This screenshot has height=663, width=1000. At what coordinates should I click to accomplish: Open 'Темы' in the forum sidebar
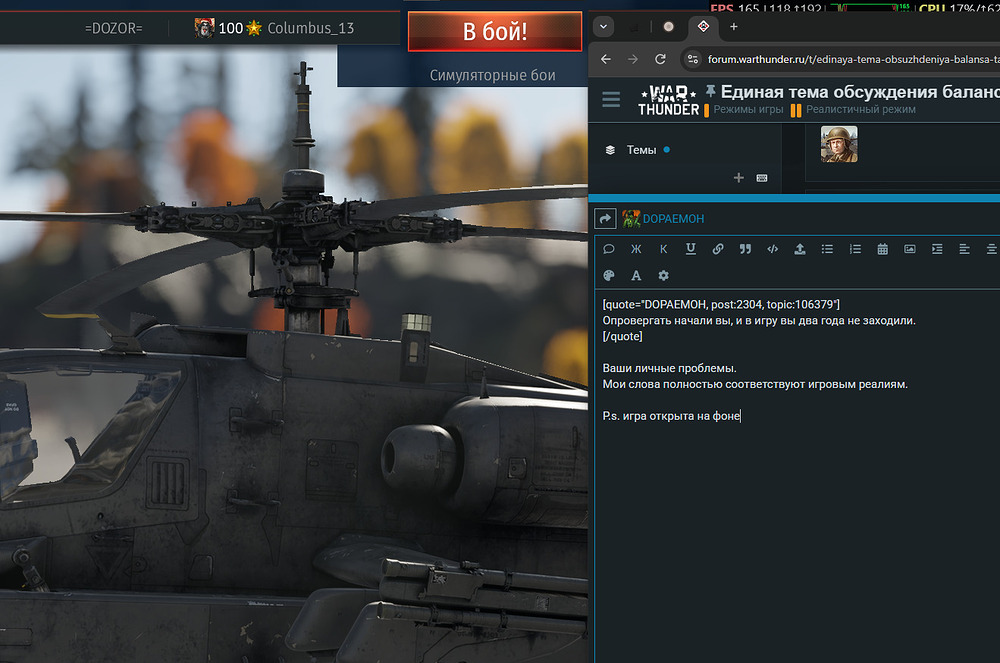641,150
